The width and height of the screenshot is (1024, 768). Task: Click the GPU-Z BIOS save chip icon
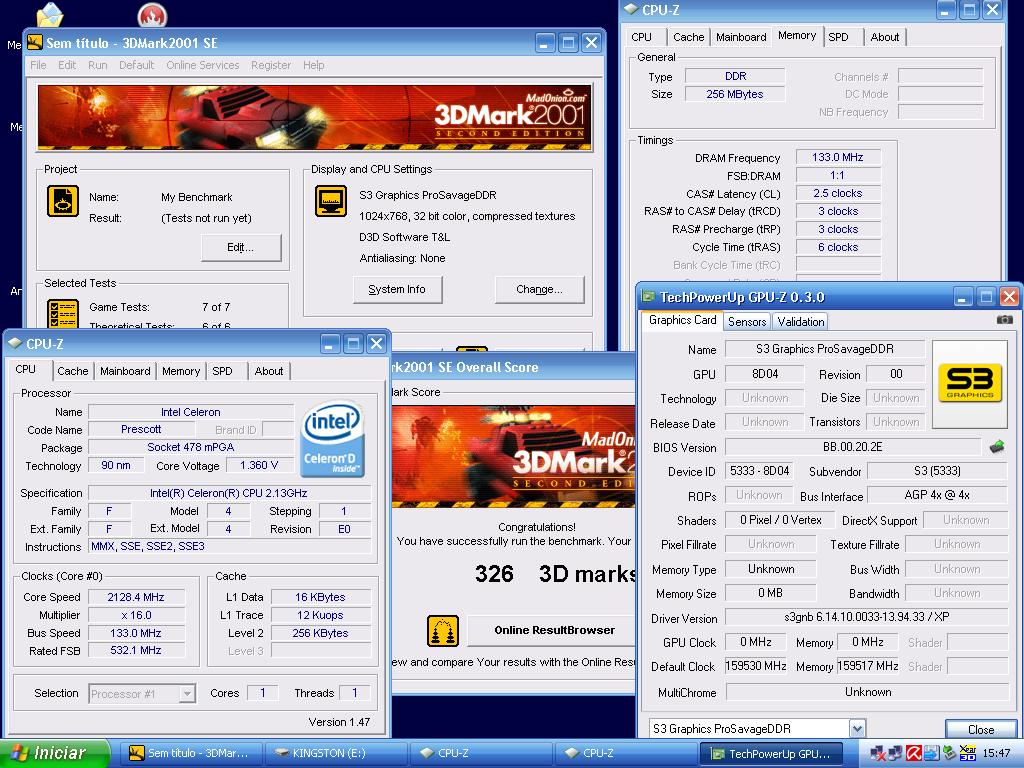click(997, 447)
